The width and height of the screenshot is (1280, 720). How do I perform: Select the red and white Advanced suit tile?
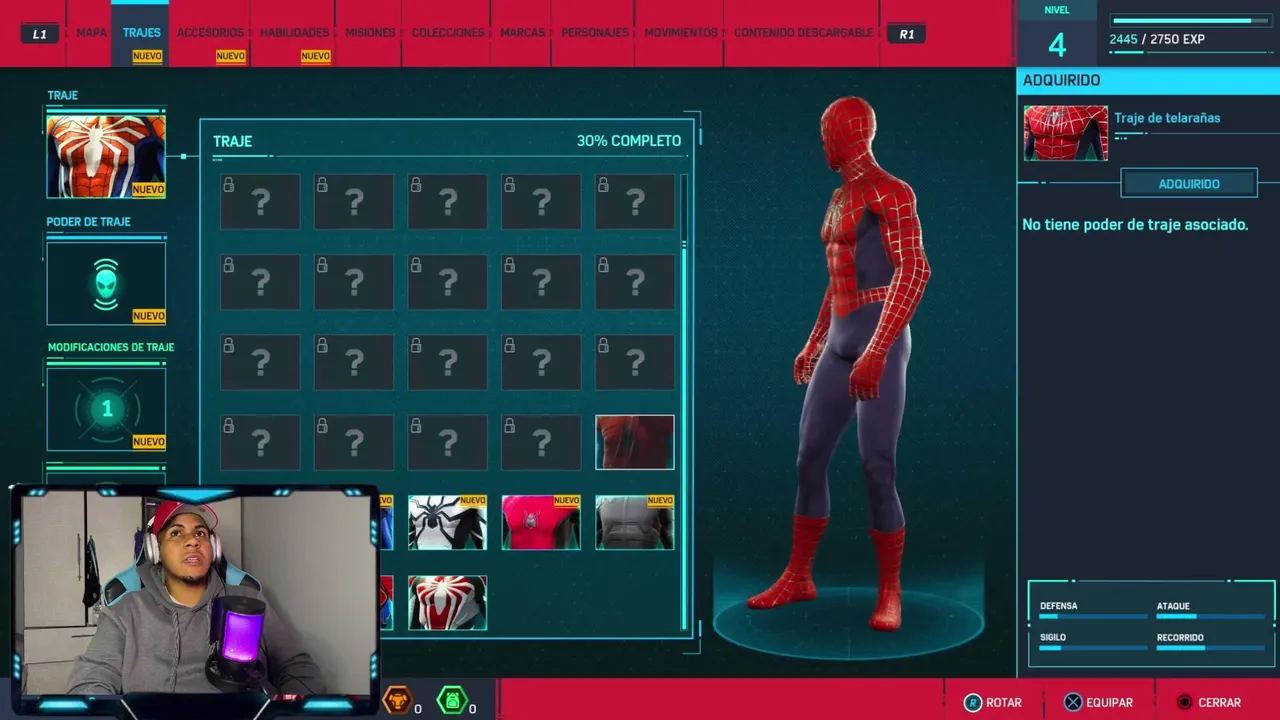pyautogui.click(x=447, y=602)
